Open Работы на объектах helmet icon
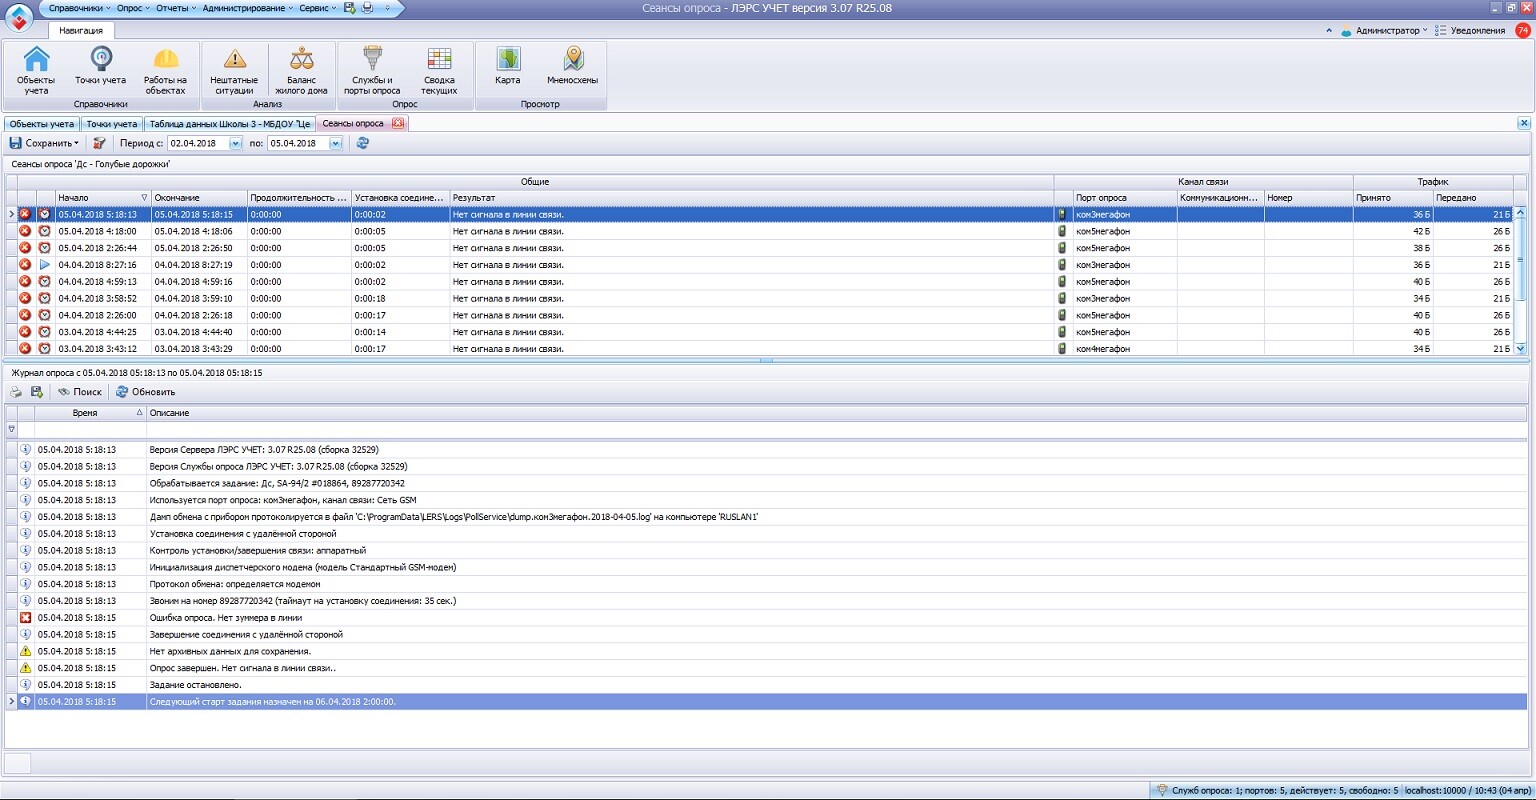Screen dimensions: 1536x800 pos(165,70)
